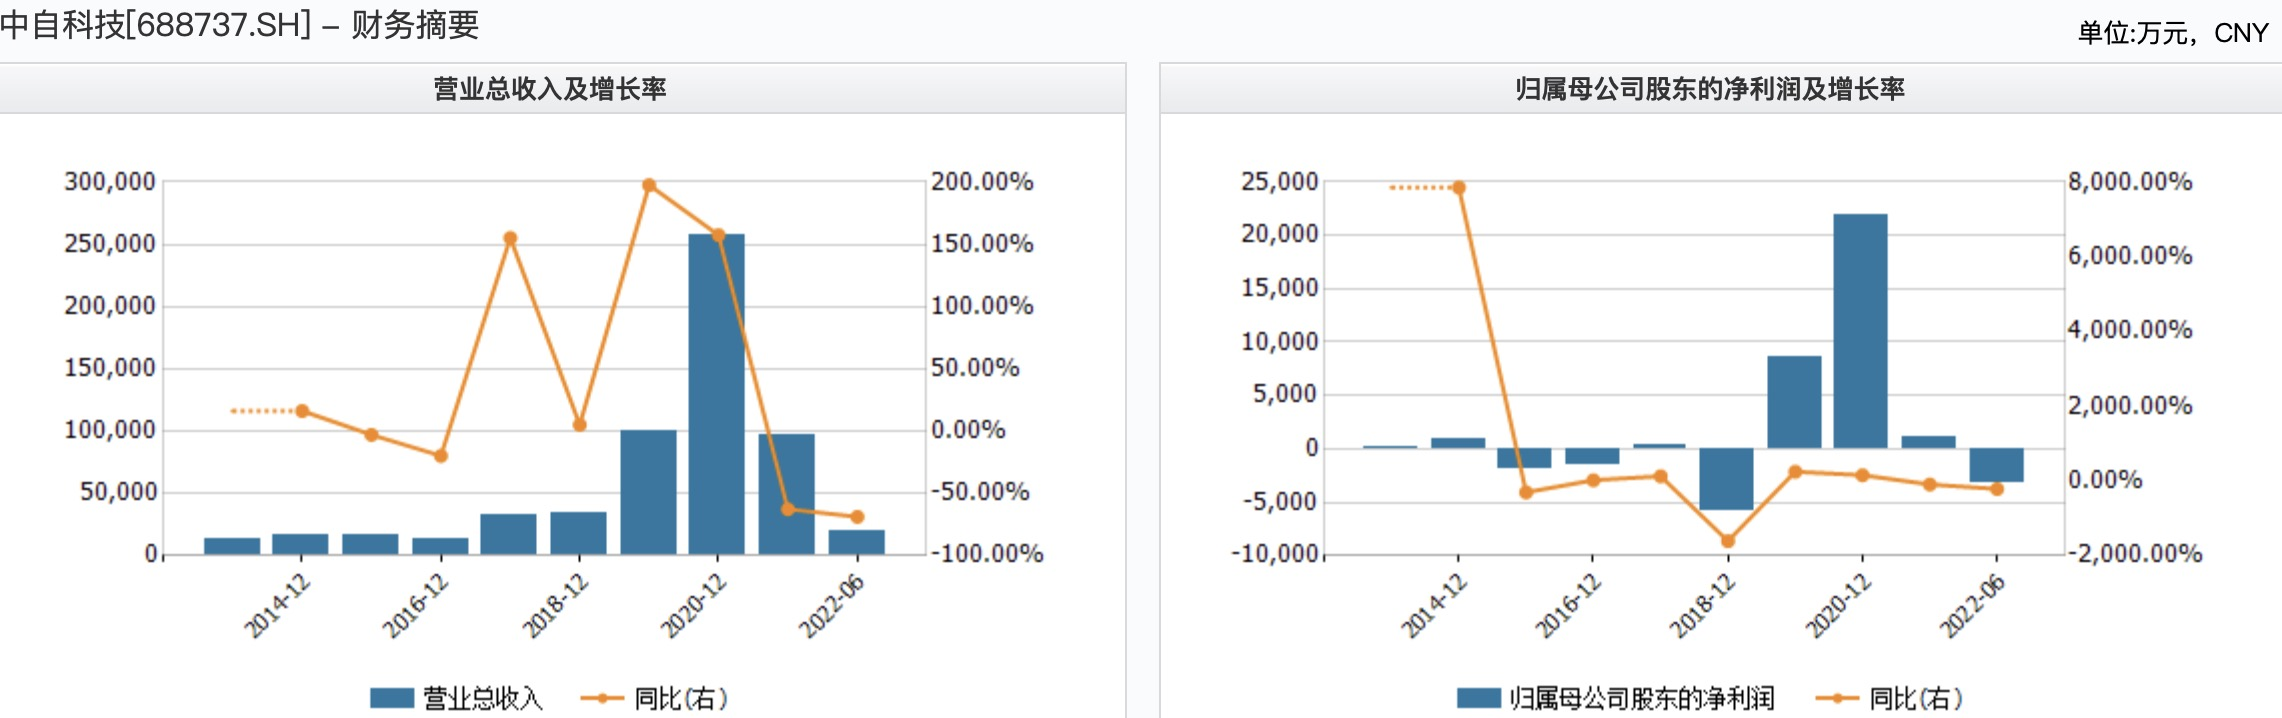
Task: Click the lowest orange point at 2018-12 in net profit chart
Action: click(1728, 541)
